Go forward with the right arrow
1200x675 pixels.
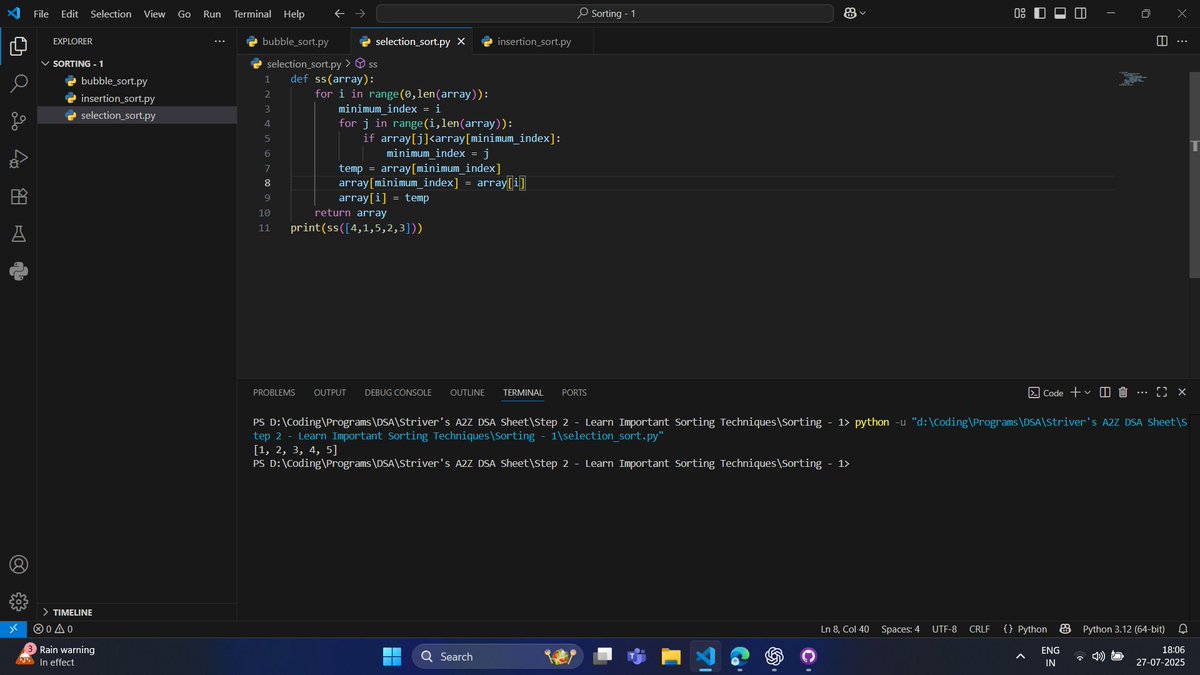360,13
